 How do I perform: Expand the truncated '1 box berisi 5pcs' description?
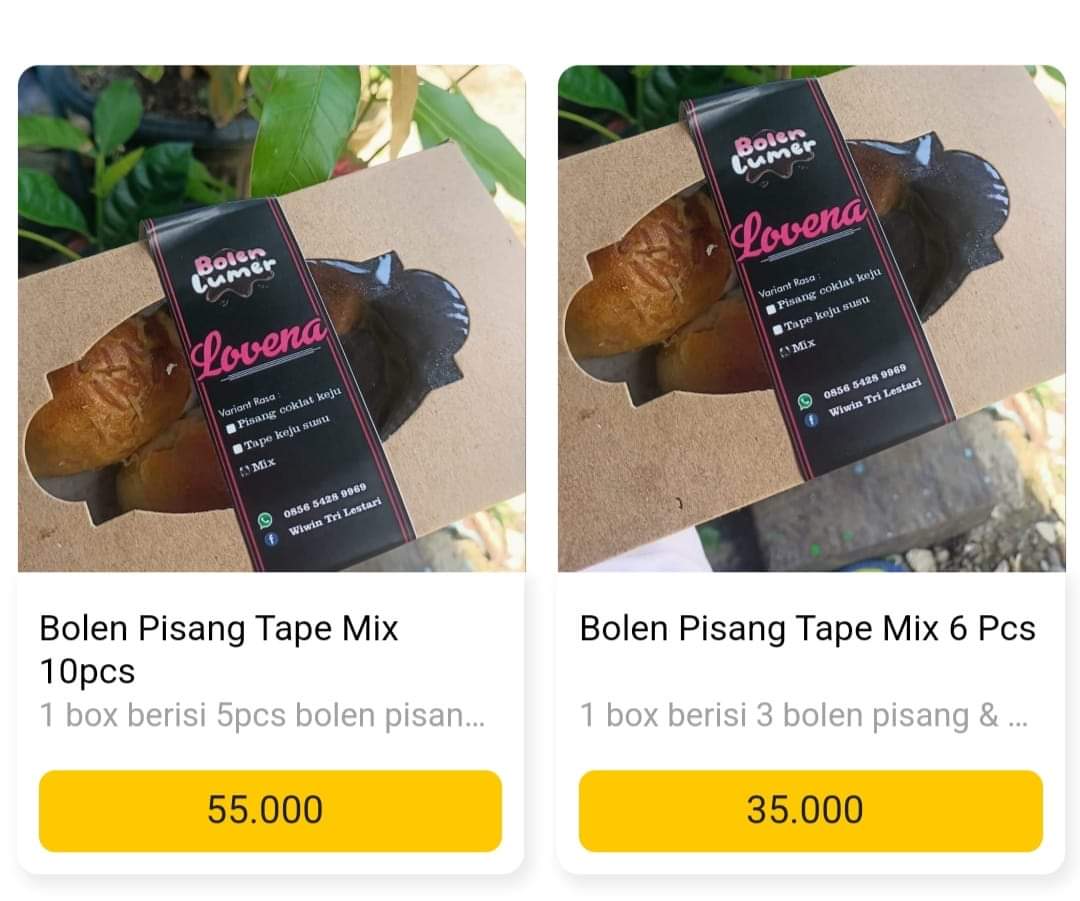click(x=262, y=715)
